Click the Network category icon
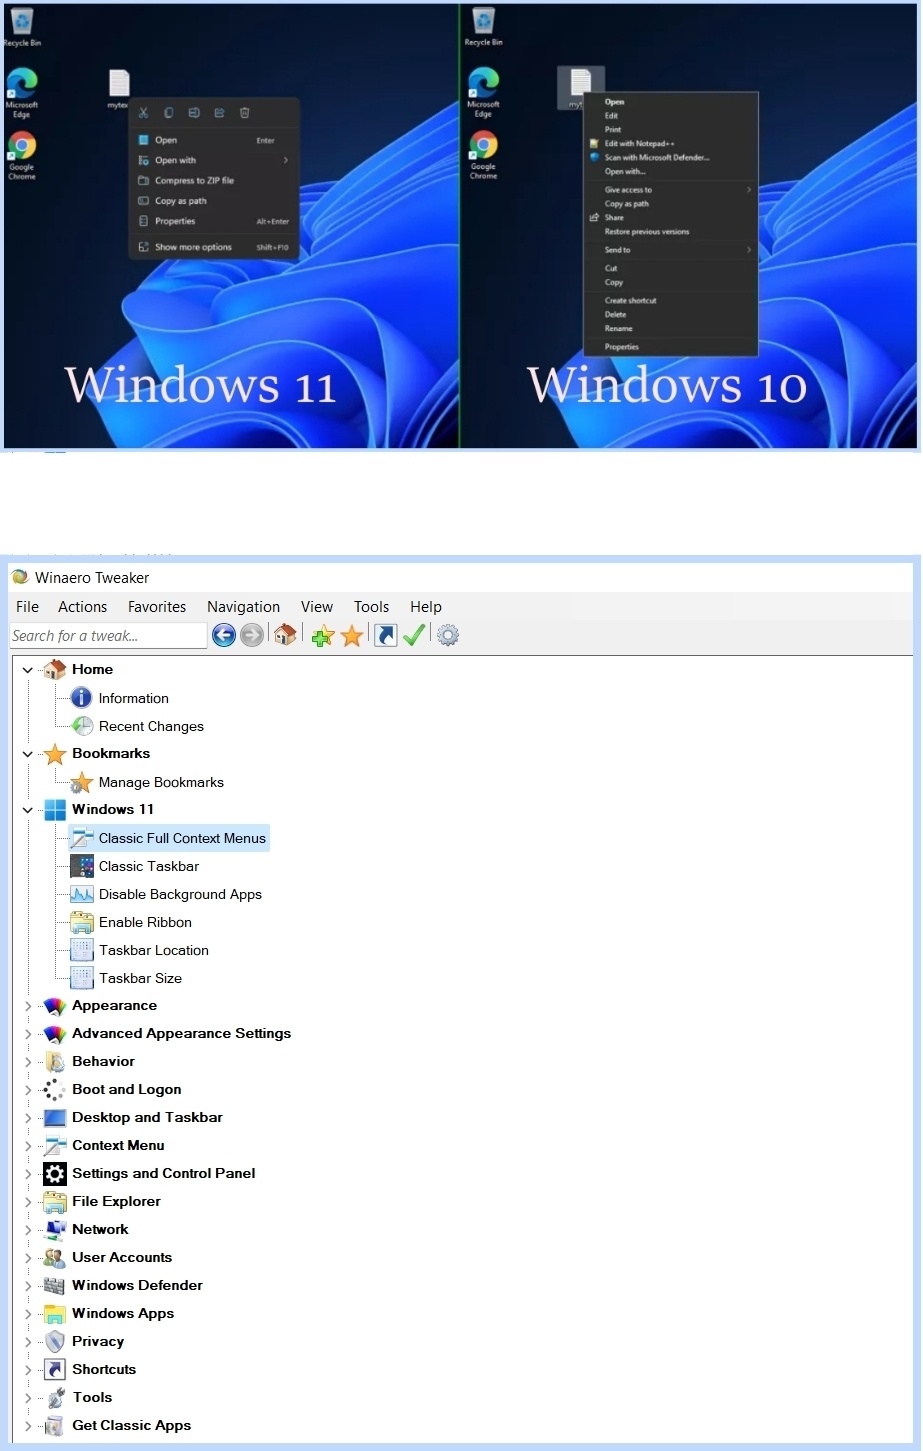This screenshot has width=923, height=1451. (54, 1230)
